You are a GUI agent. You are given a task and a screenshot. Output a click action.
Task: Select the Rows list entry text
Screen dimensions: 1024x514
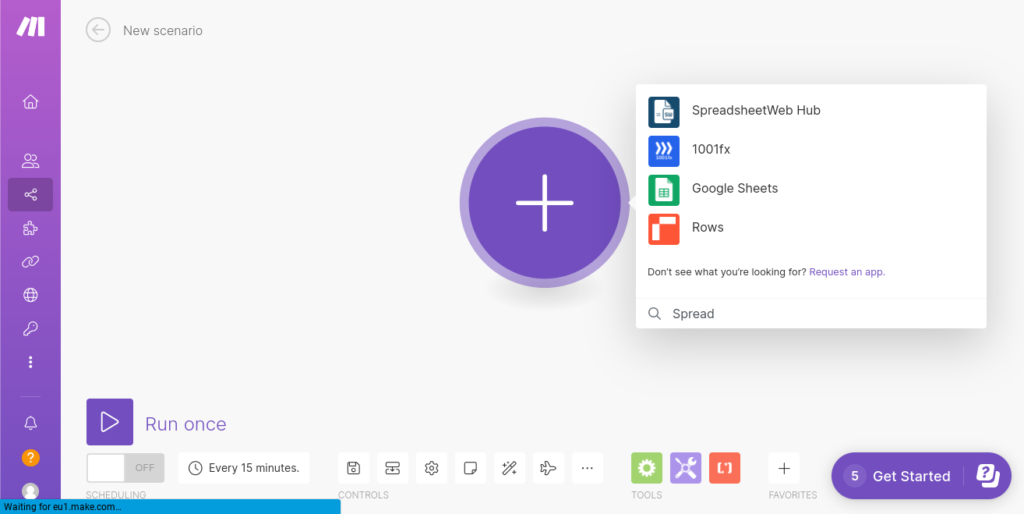707,227
